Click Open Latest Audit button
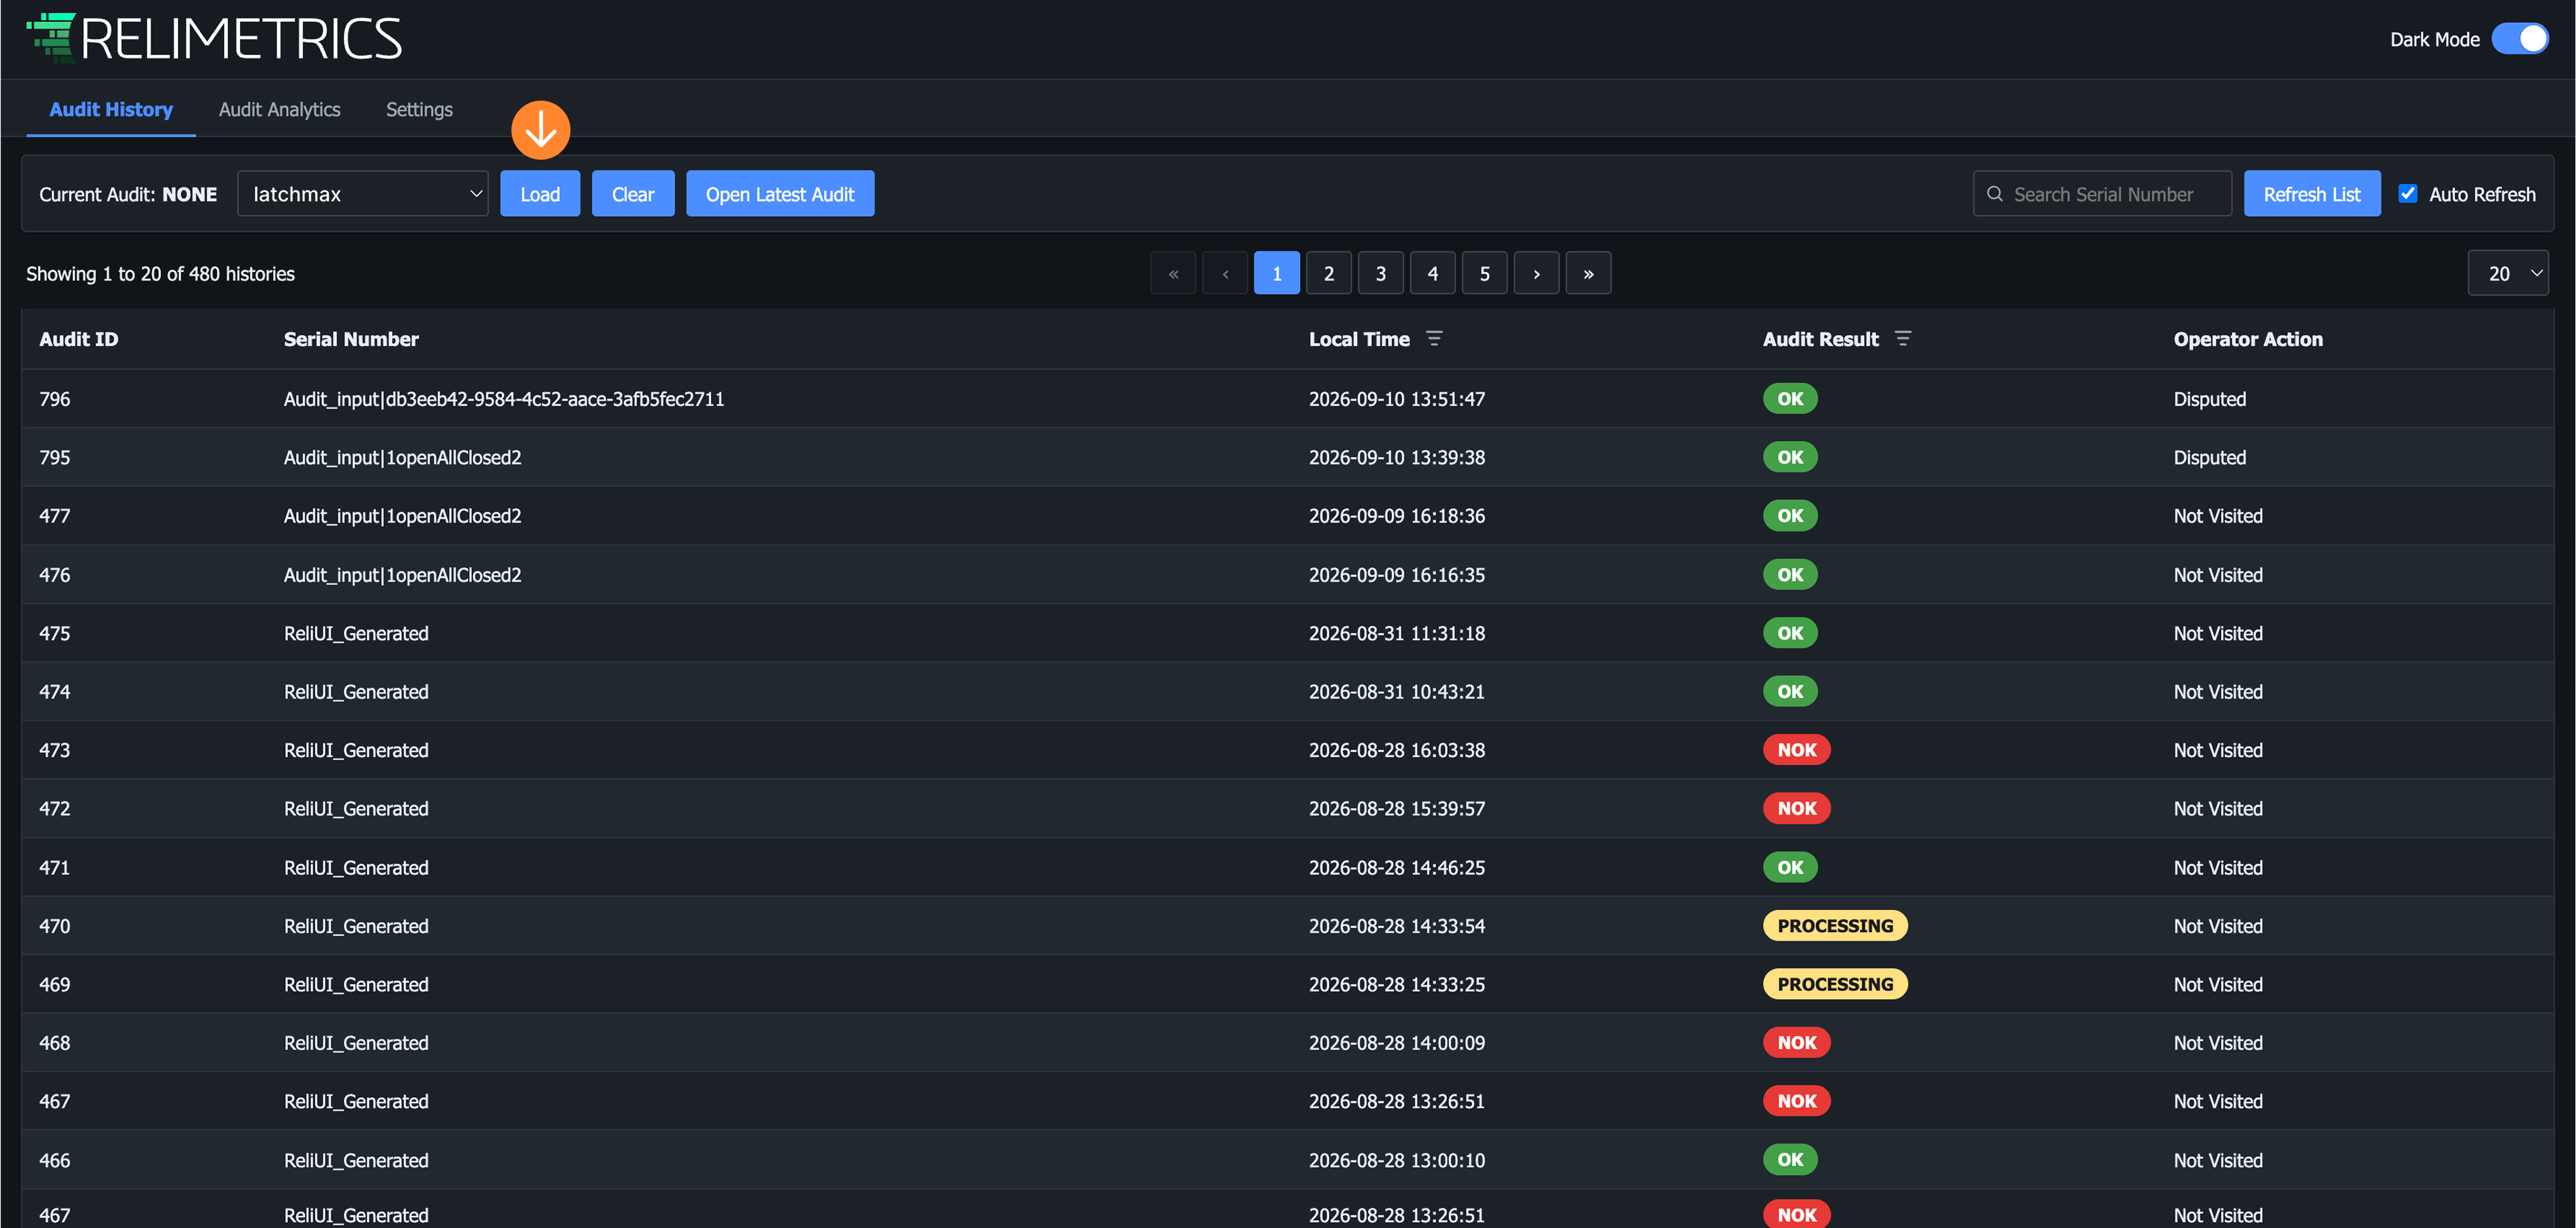 tap(780, 194)
